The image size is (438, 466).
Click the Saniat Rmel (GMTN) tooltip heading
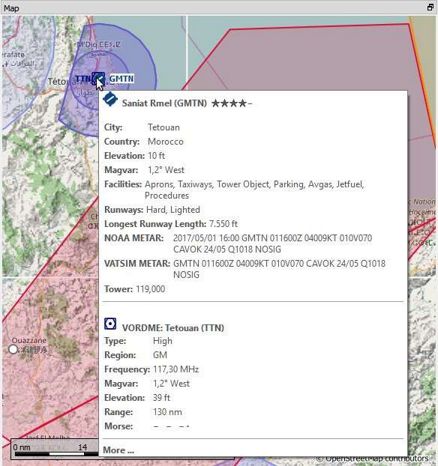pos(164,103)
